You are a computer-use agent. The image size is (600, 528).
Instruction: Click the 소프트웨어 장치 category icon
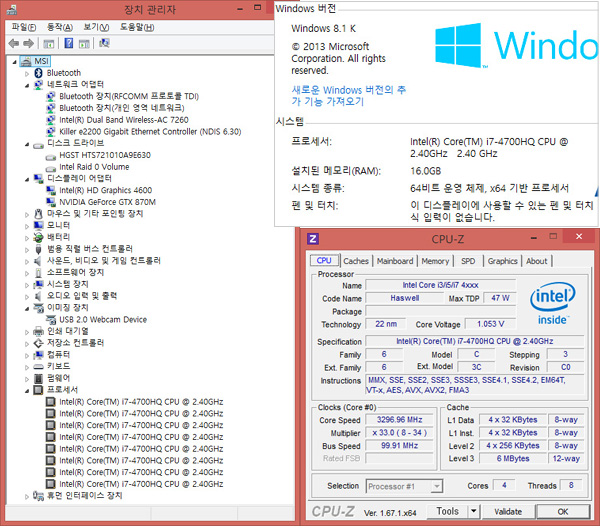tap(38, 273)
